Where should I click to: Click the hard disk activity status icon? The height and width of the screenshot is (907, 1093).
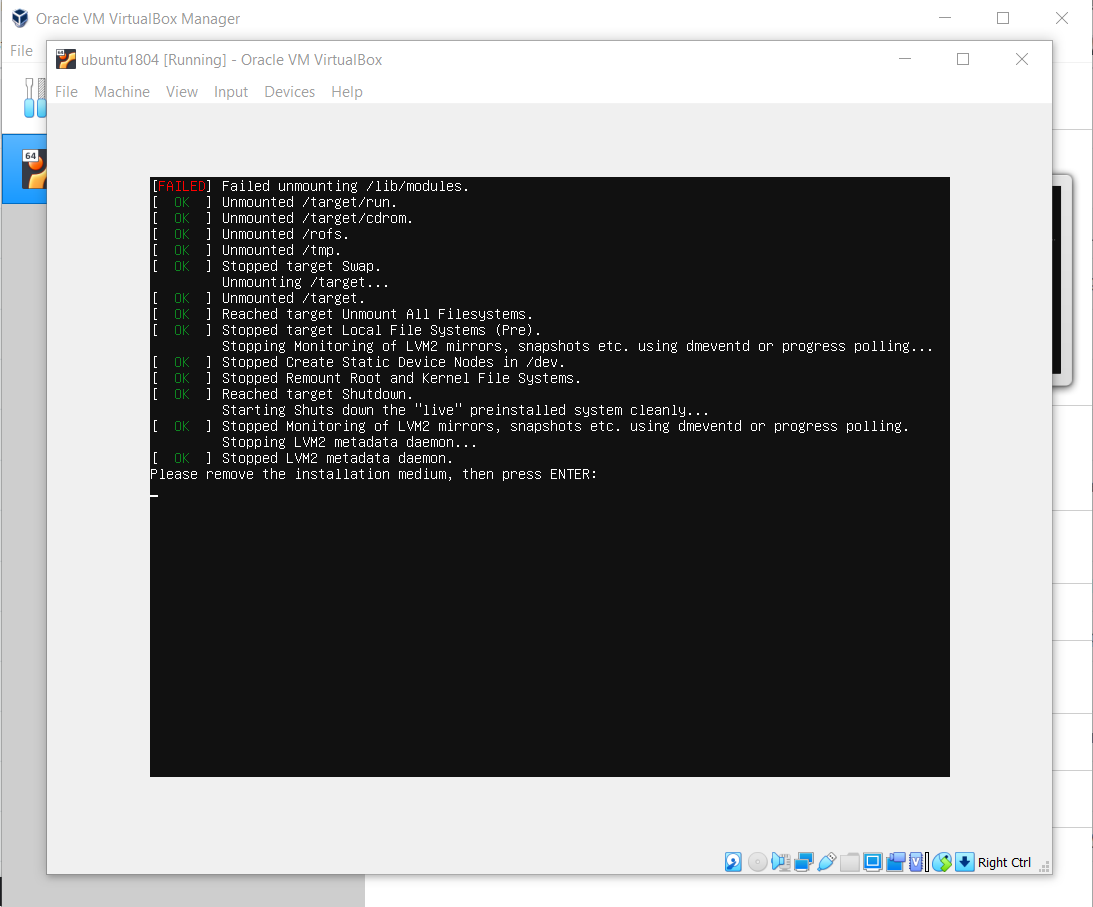733,862
